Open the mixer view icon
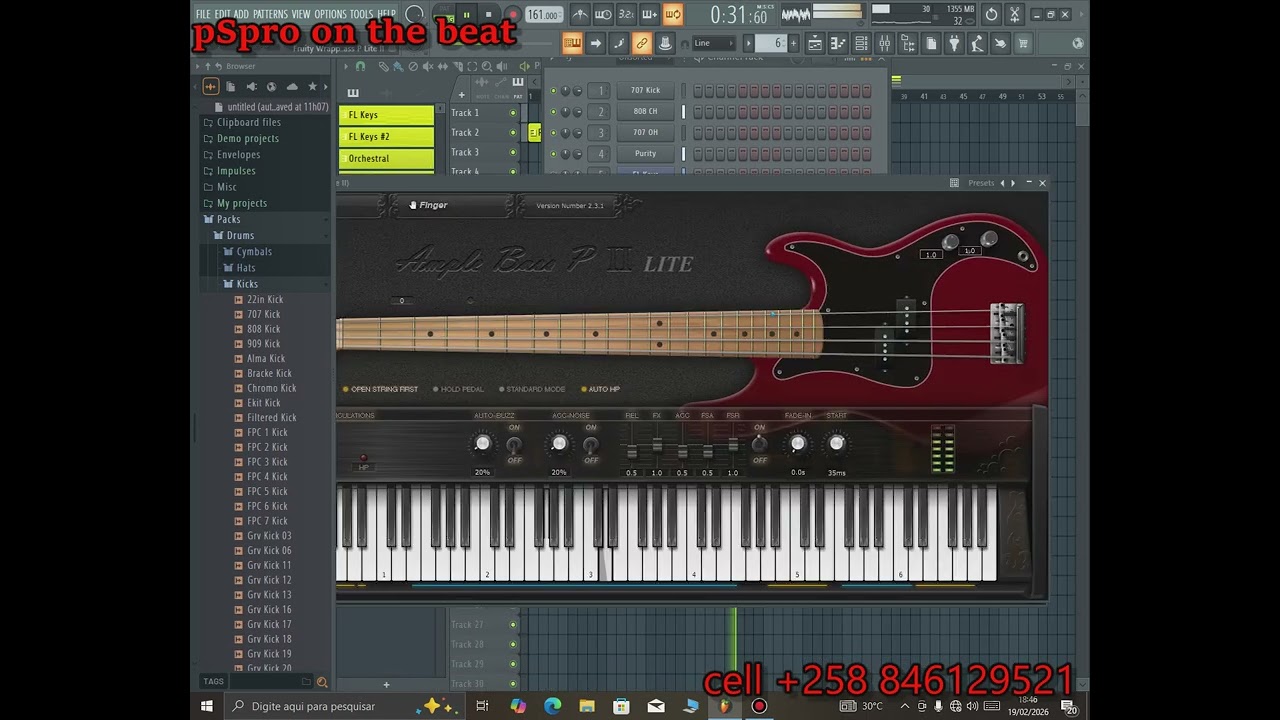The width and height of the screenshot is (1280, 720). click(885, 43)
